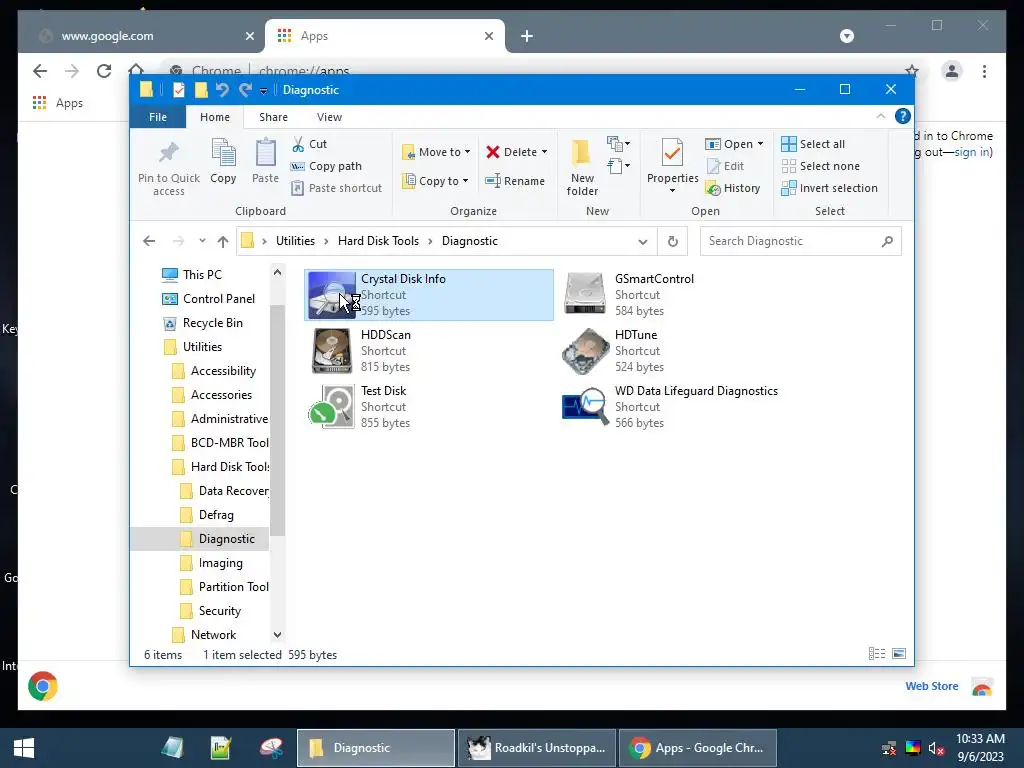Image resolution: width=1024 pixels, height=768 pixels.
Task: Refresh the Diagnostic folder view
Action: (x=673, y=241)
